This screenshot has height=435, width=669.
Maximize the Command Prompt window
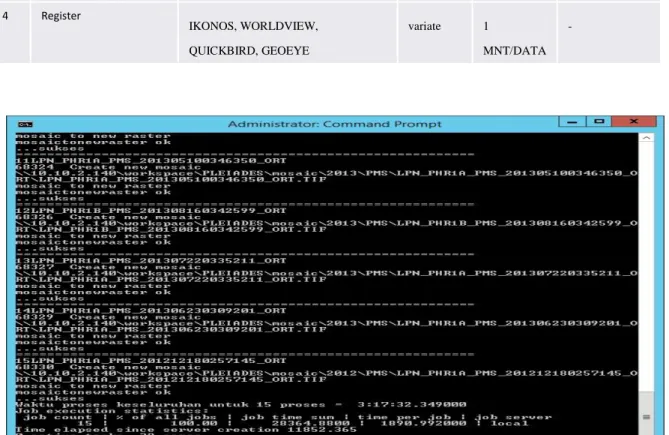point(599,122)
